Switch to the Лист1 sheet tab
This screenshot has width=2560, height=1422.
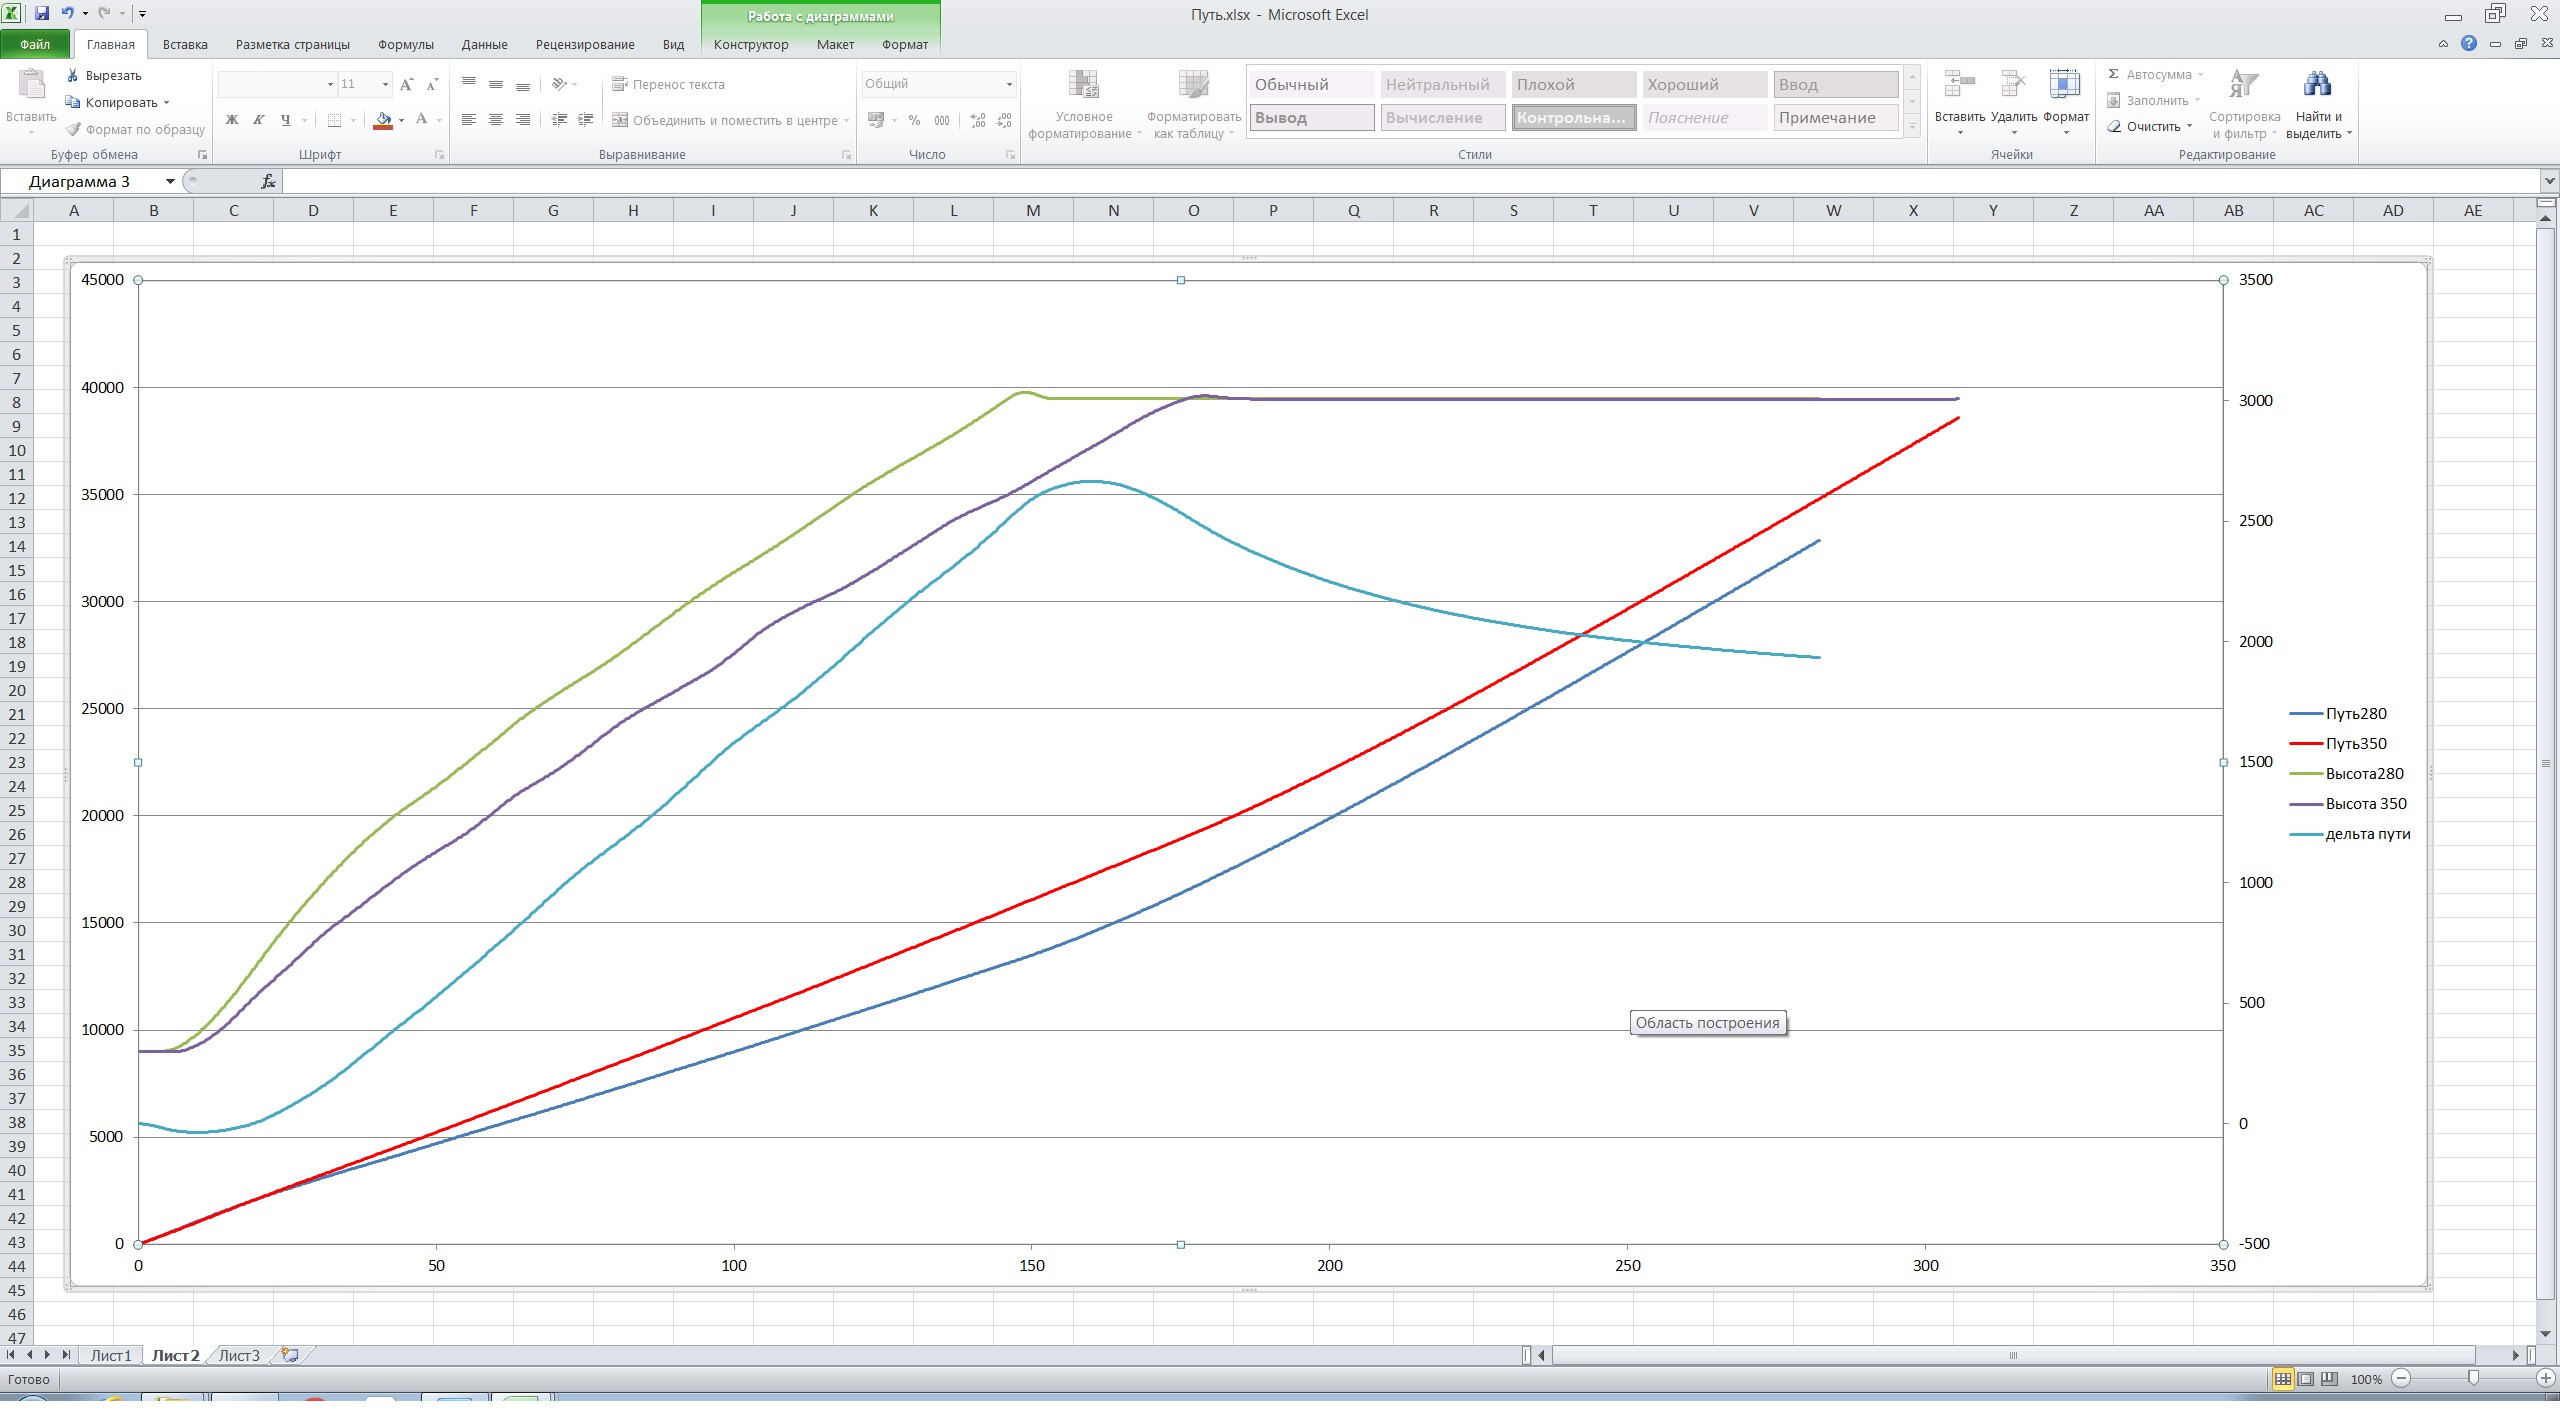click(x=110, y=1355)
